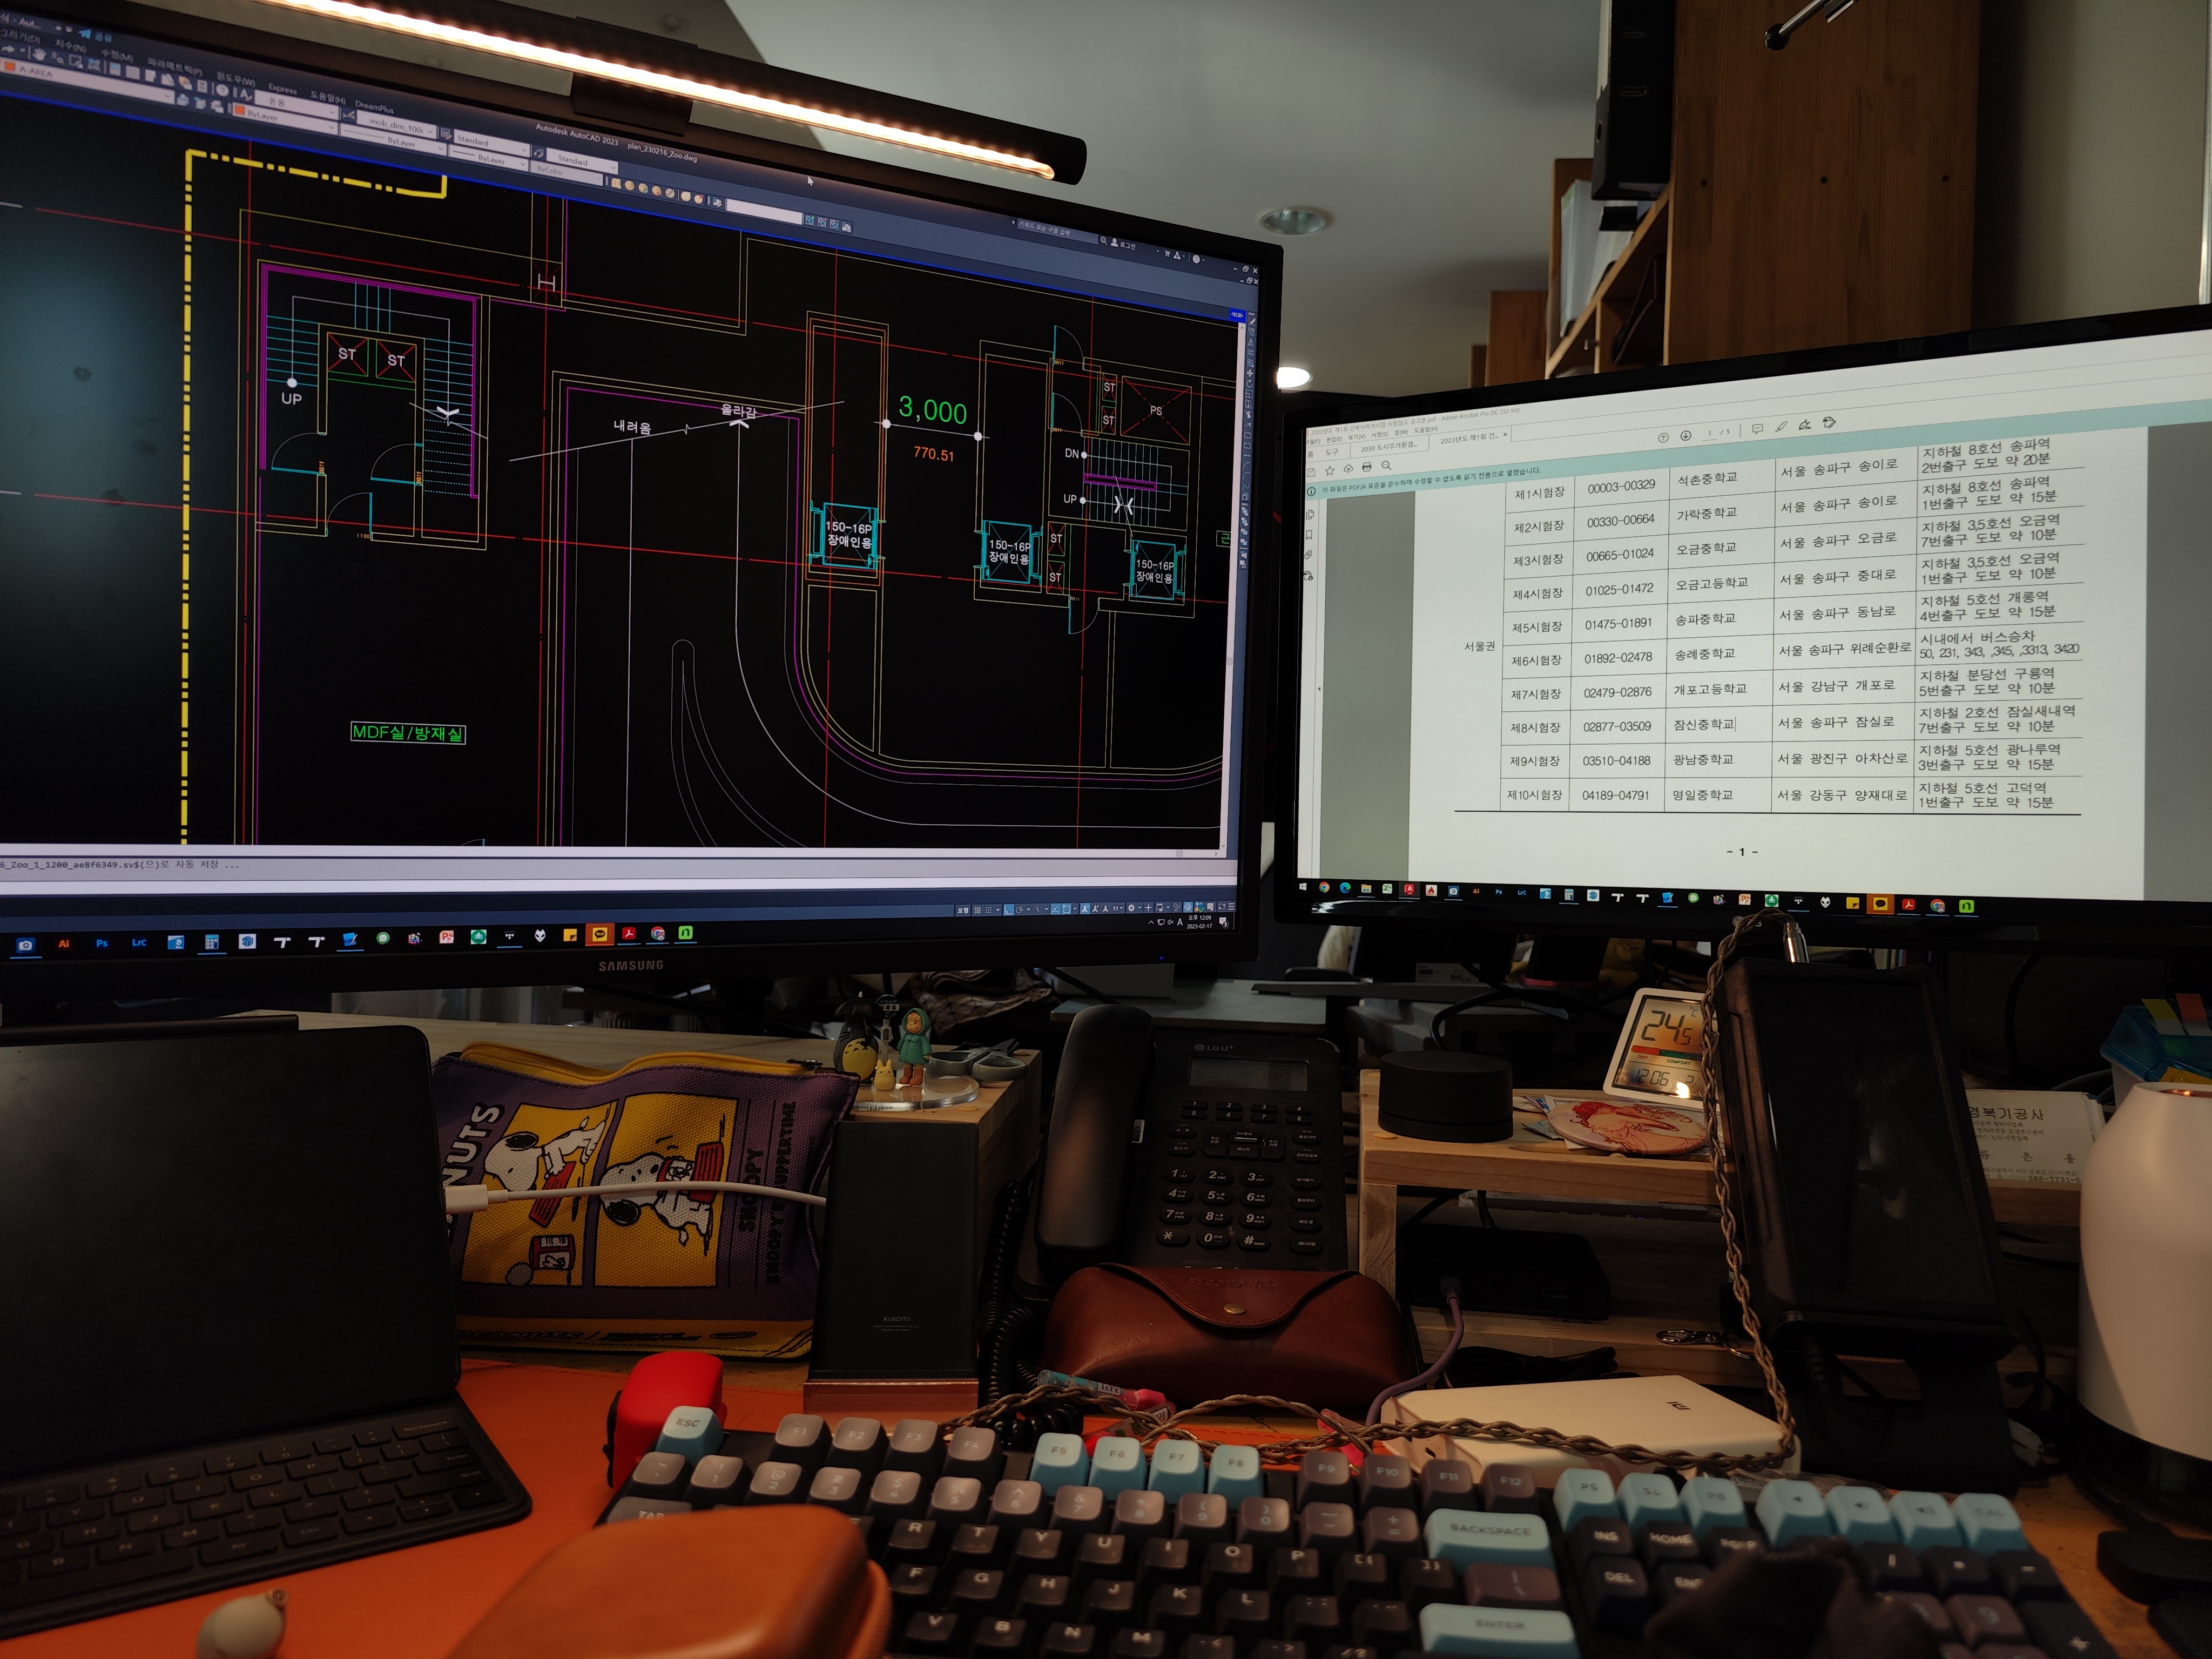Viewport: 2212px width, 1659px height.
Task: Open Illustrator on Samsung monitor taskbar
Action: pyautogui.click(x=64, y=943)
